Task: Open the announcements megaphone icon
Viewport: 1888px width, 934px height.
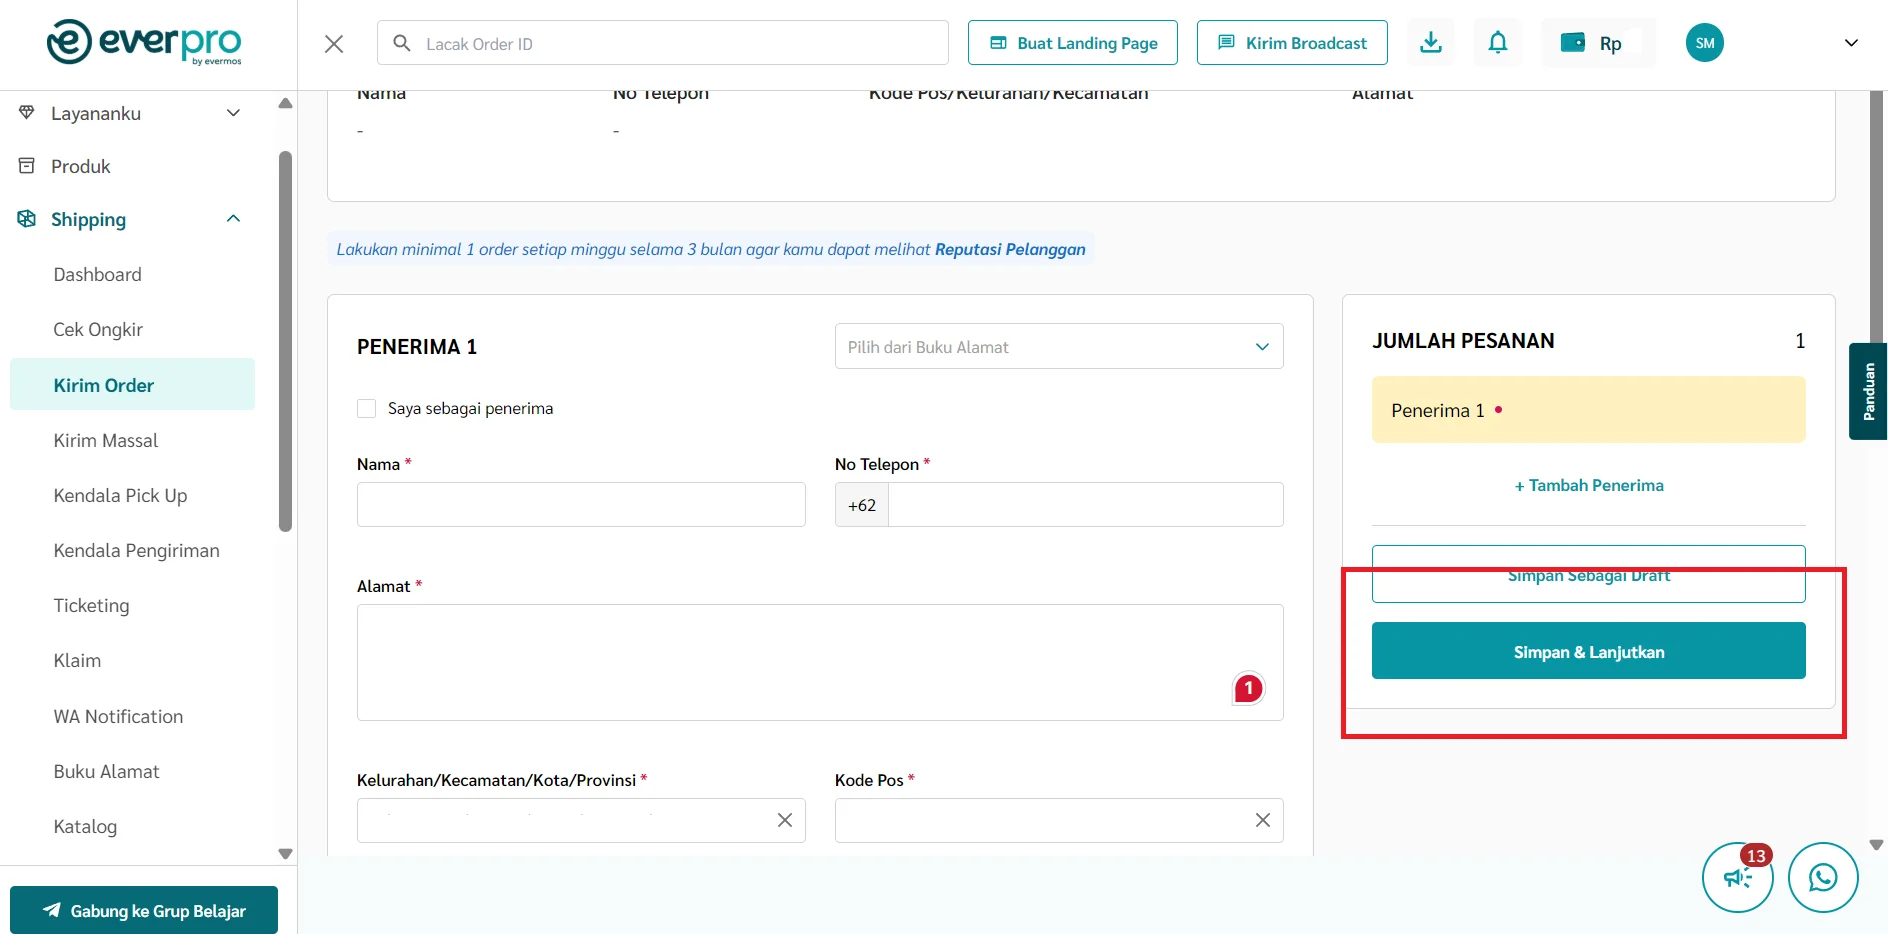Action: tap(1737, 877)
